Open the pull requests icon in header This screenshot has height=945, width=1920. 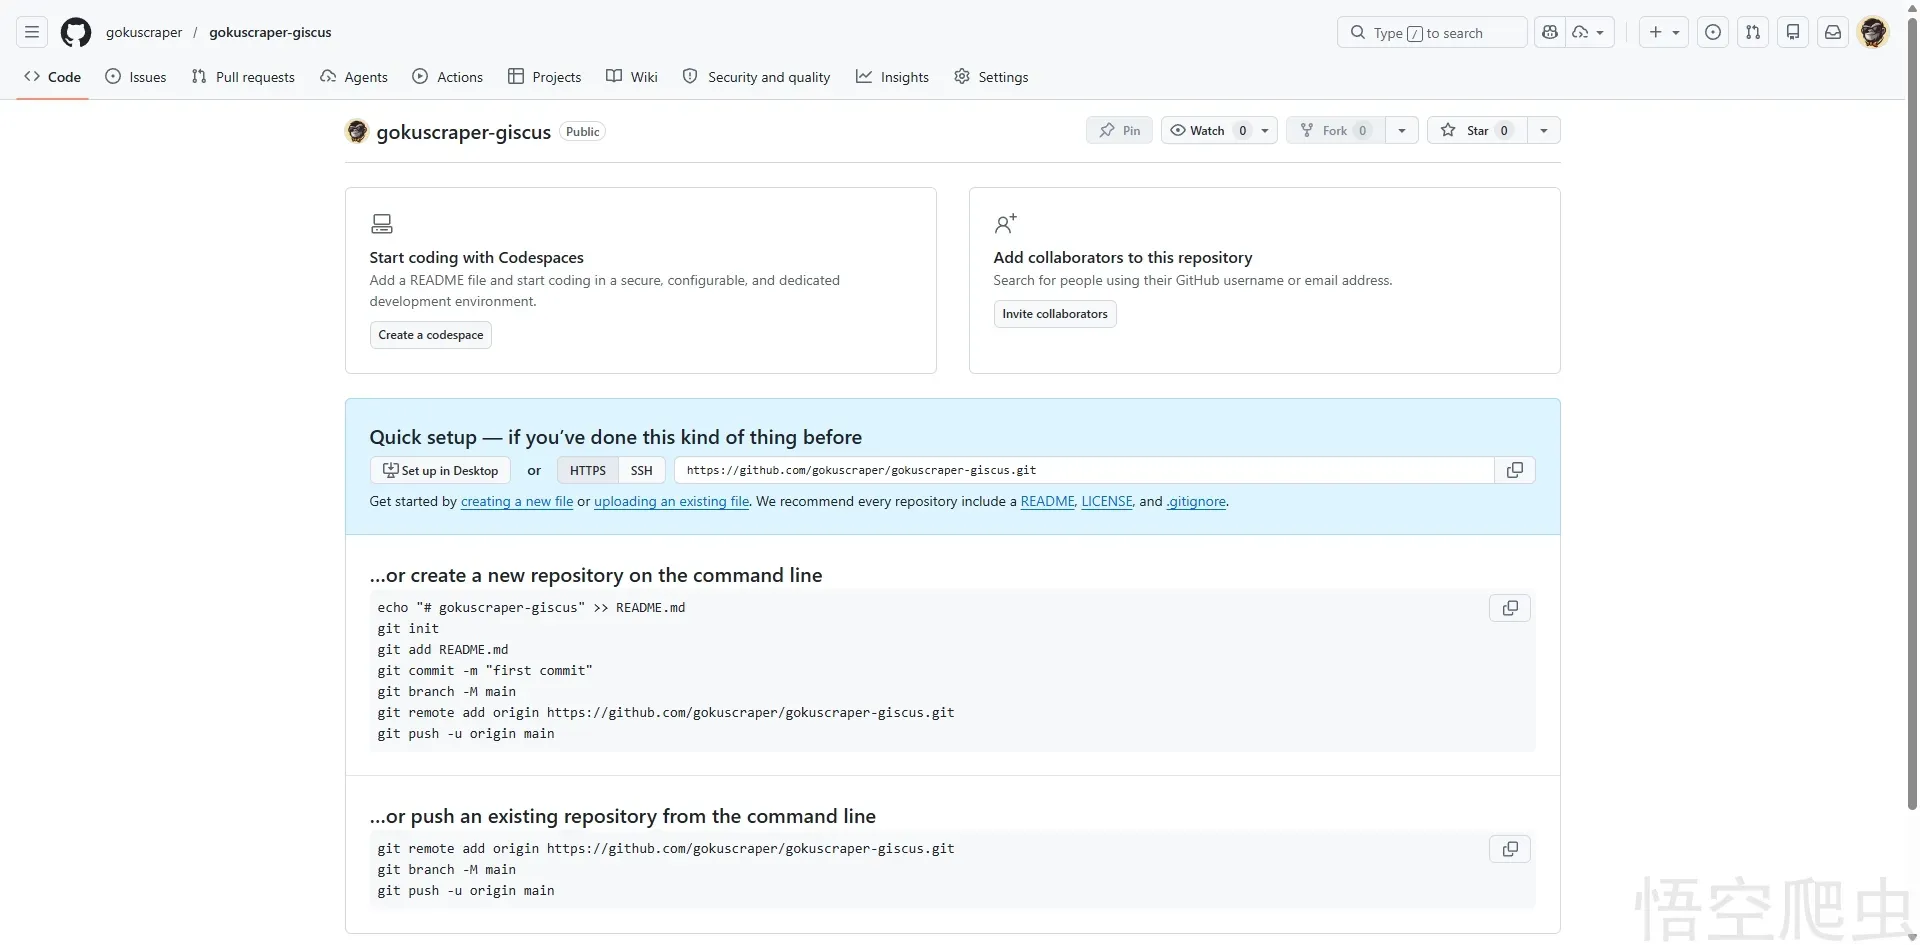click(1752, 33)
